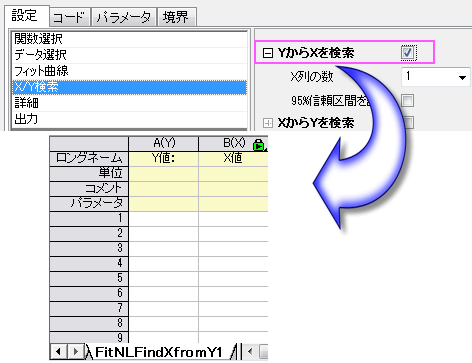Screen dimensions: 472x363
Task: Click the 単位 cell of column A
Action: click(x=164, y=173)
